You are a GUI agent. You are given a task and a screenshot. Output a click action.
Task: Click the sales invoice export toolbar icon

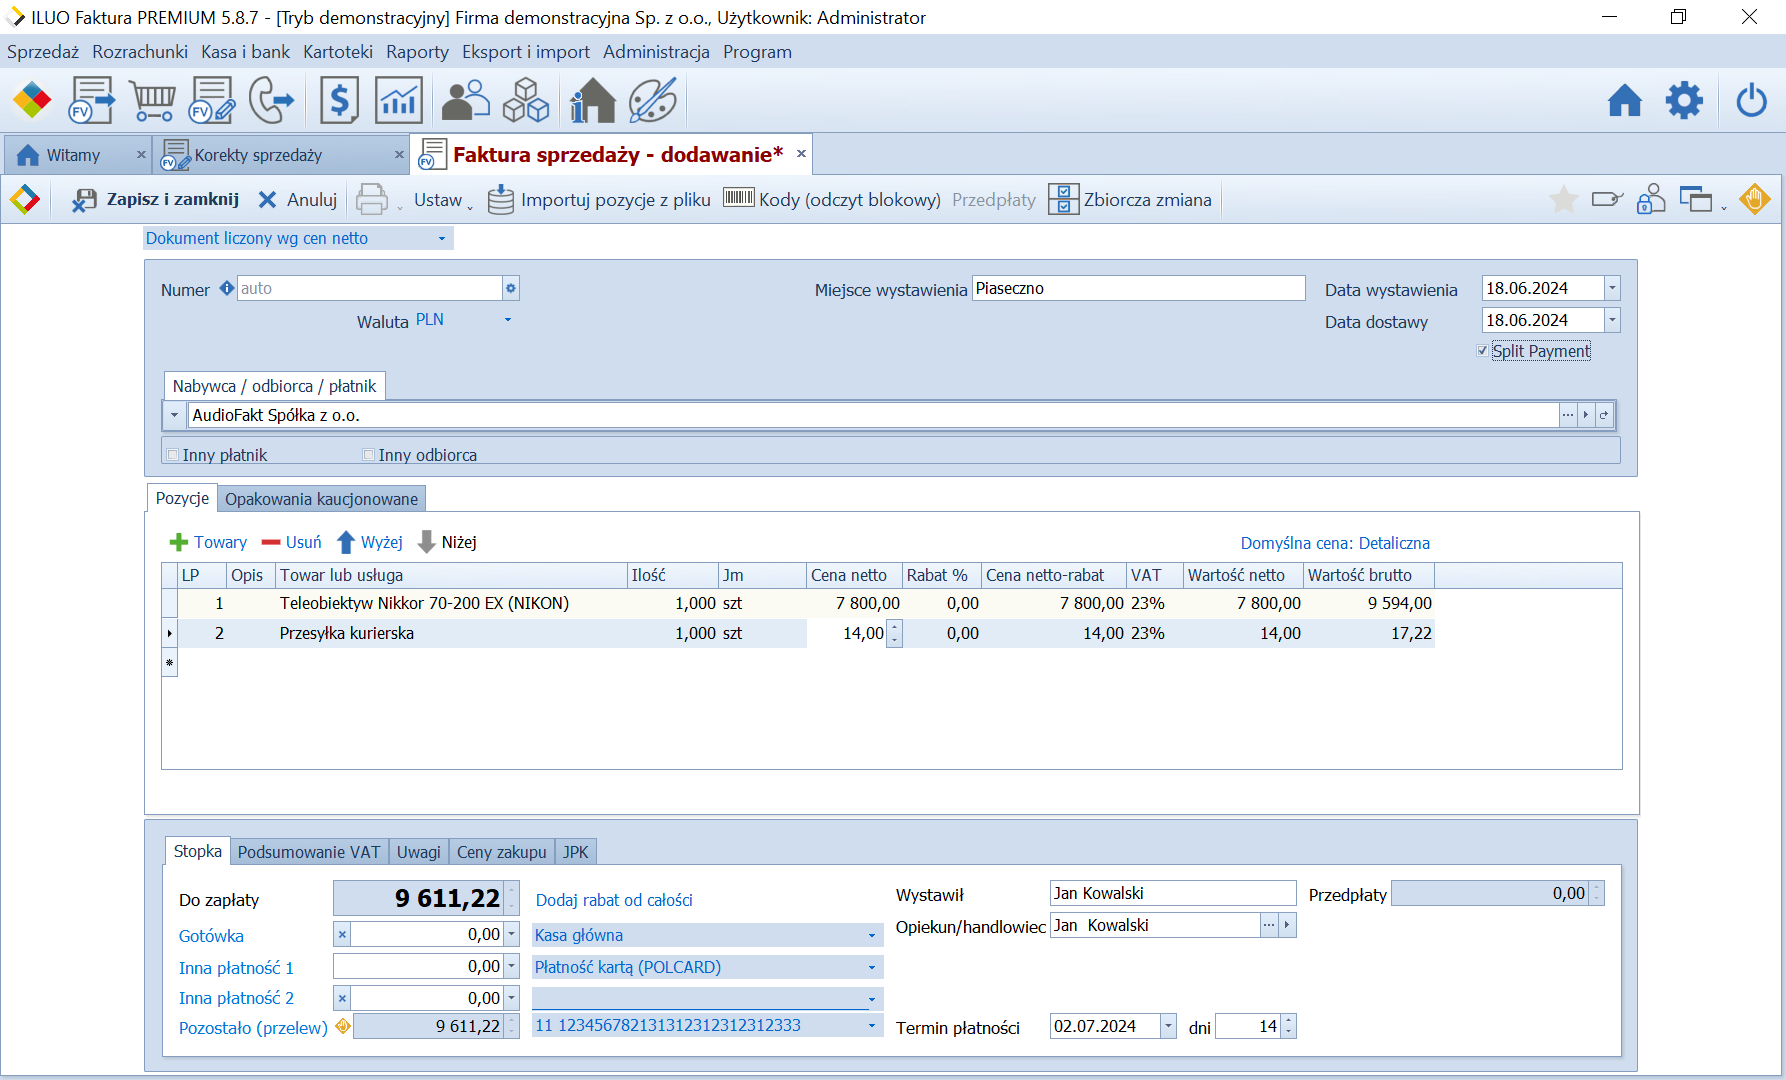91,100
